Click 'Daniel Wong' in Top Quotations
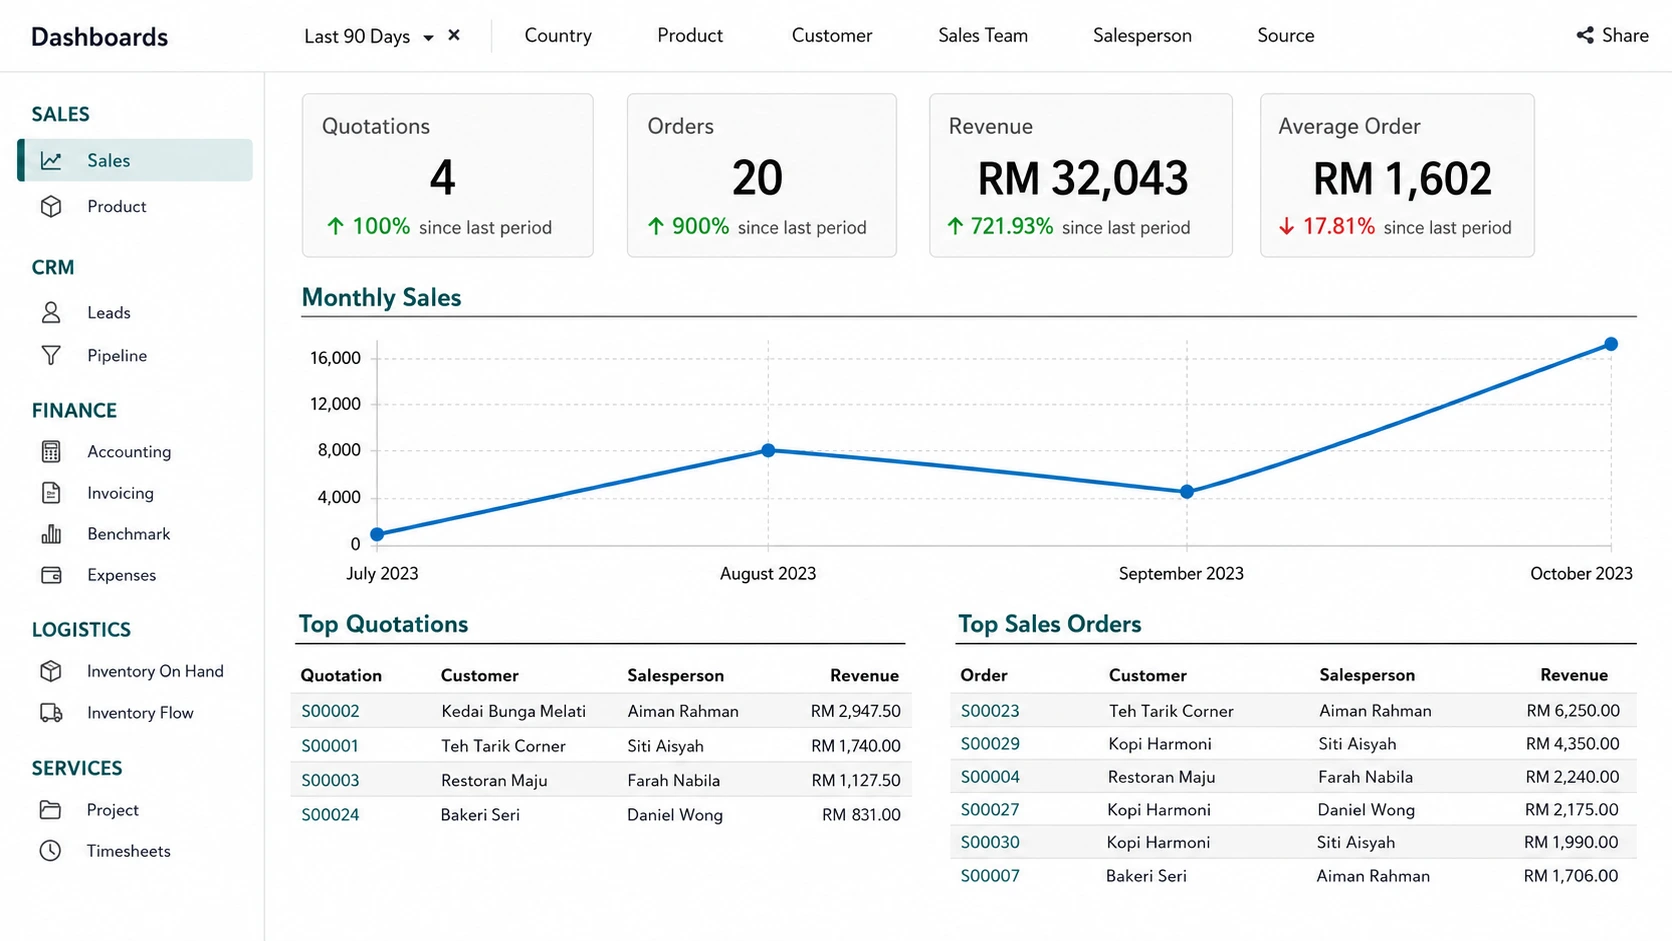Screen dimensions: 1672x941 tap(675, 815)
